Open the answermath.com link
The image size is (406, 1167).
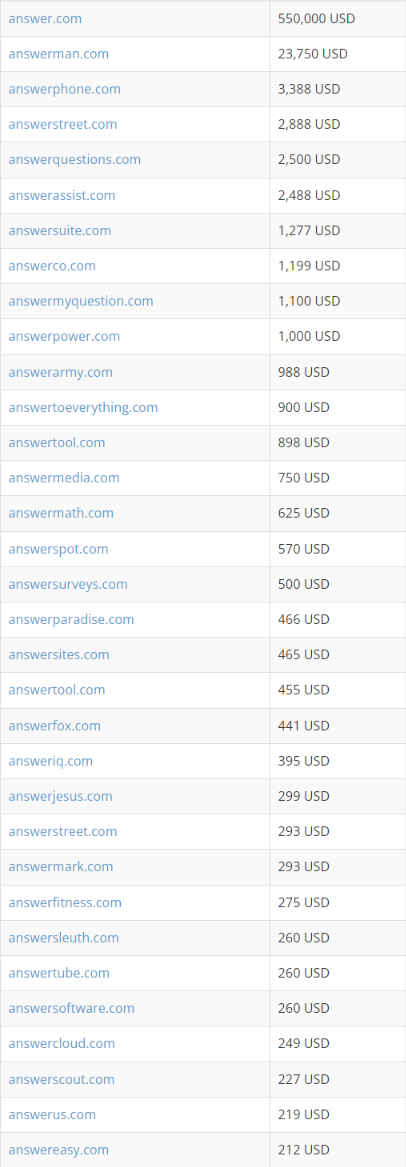click(x=61, y=514)
